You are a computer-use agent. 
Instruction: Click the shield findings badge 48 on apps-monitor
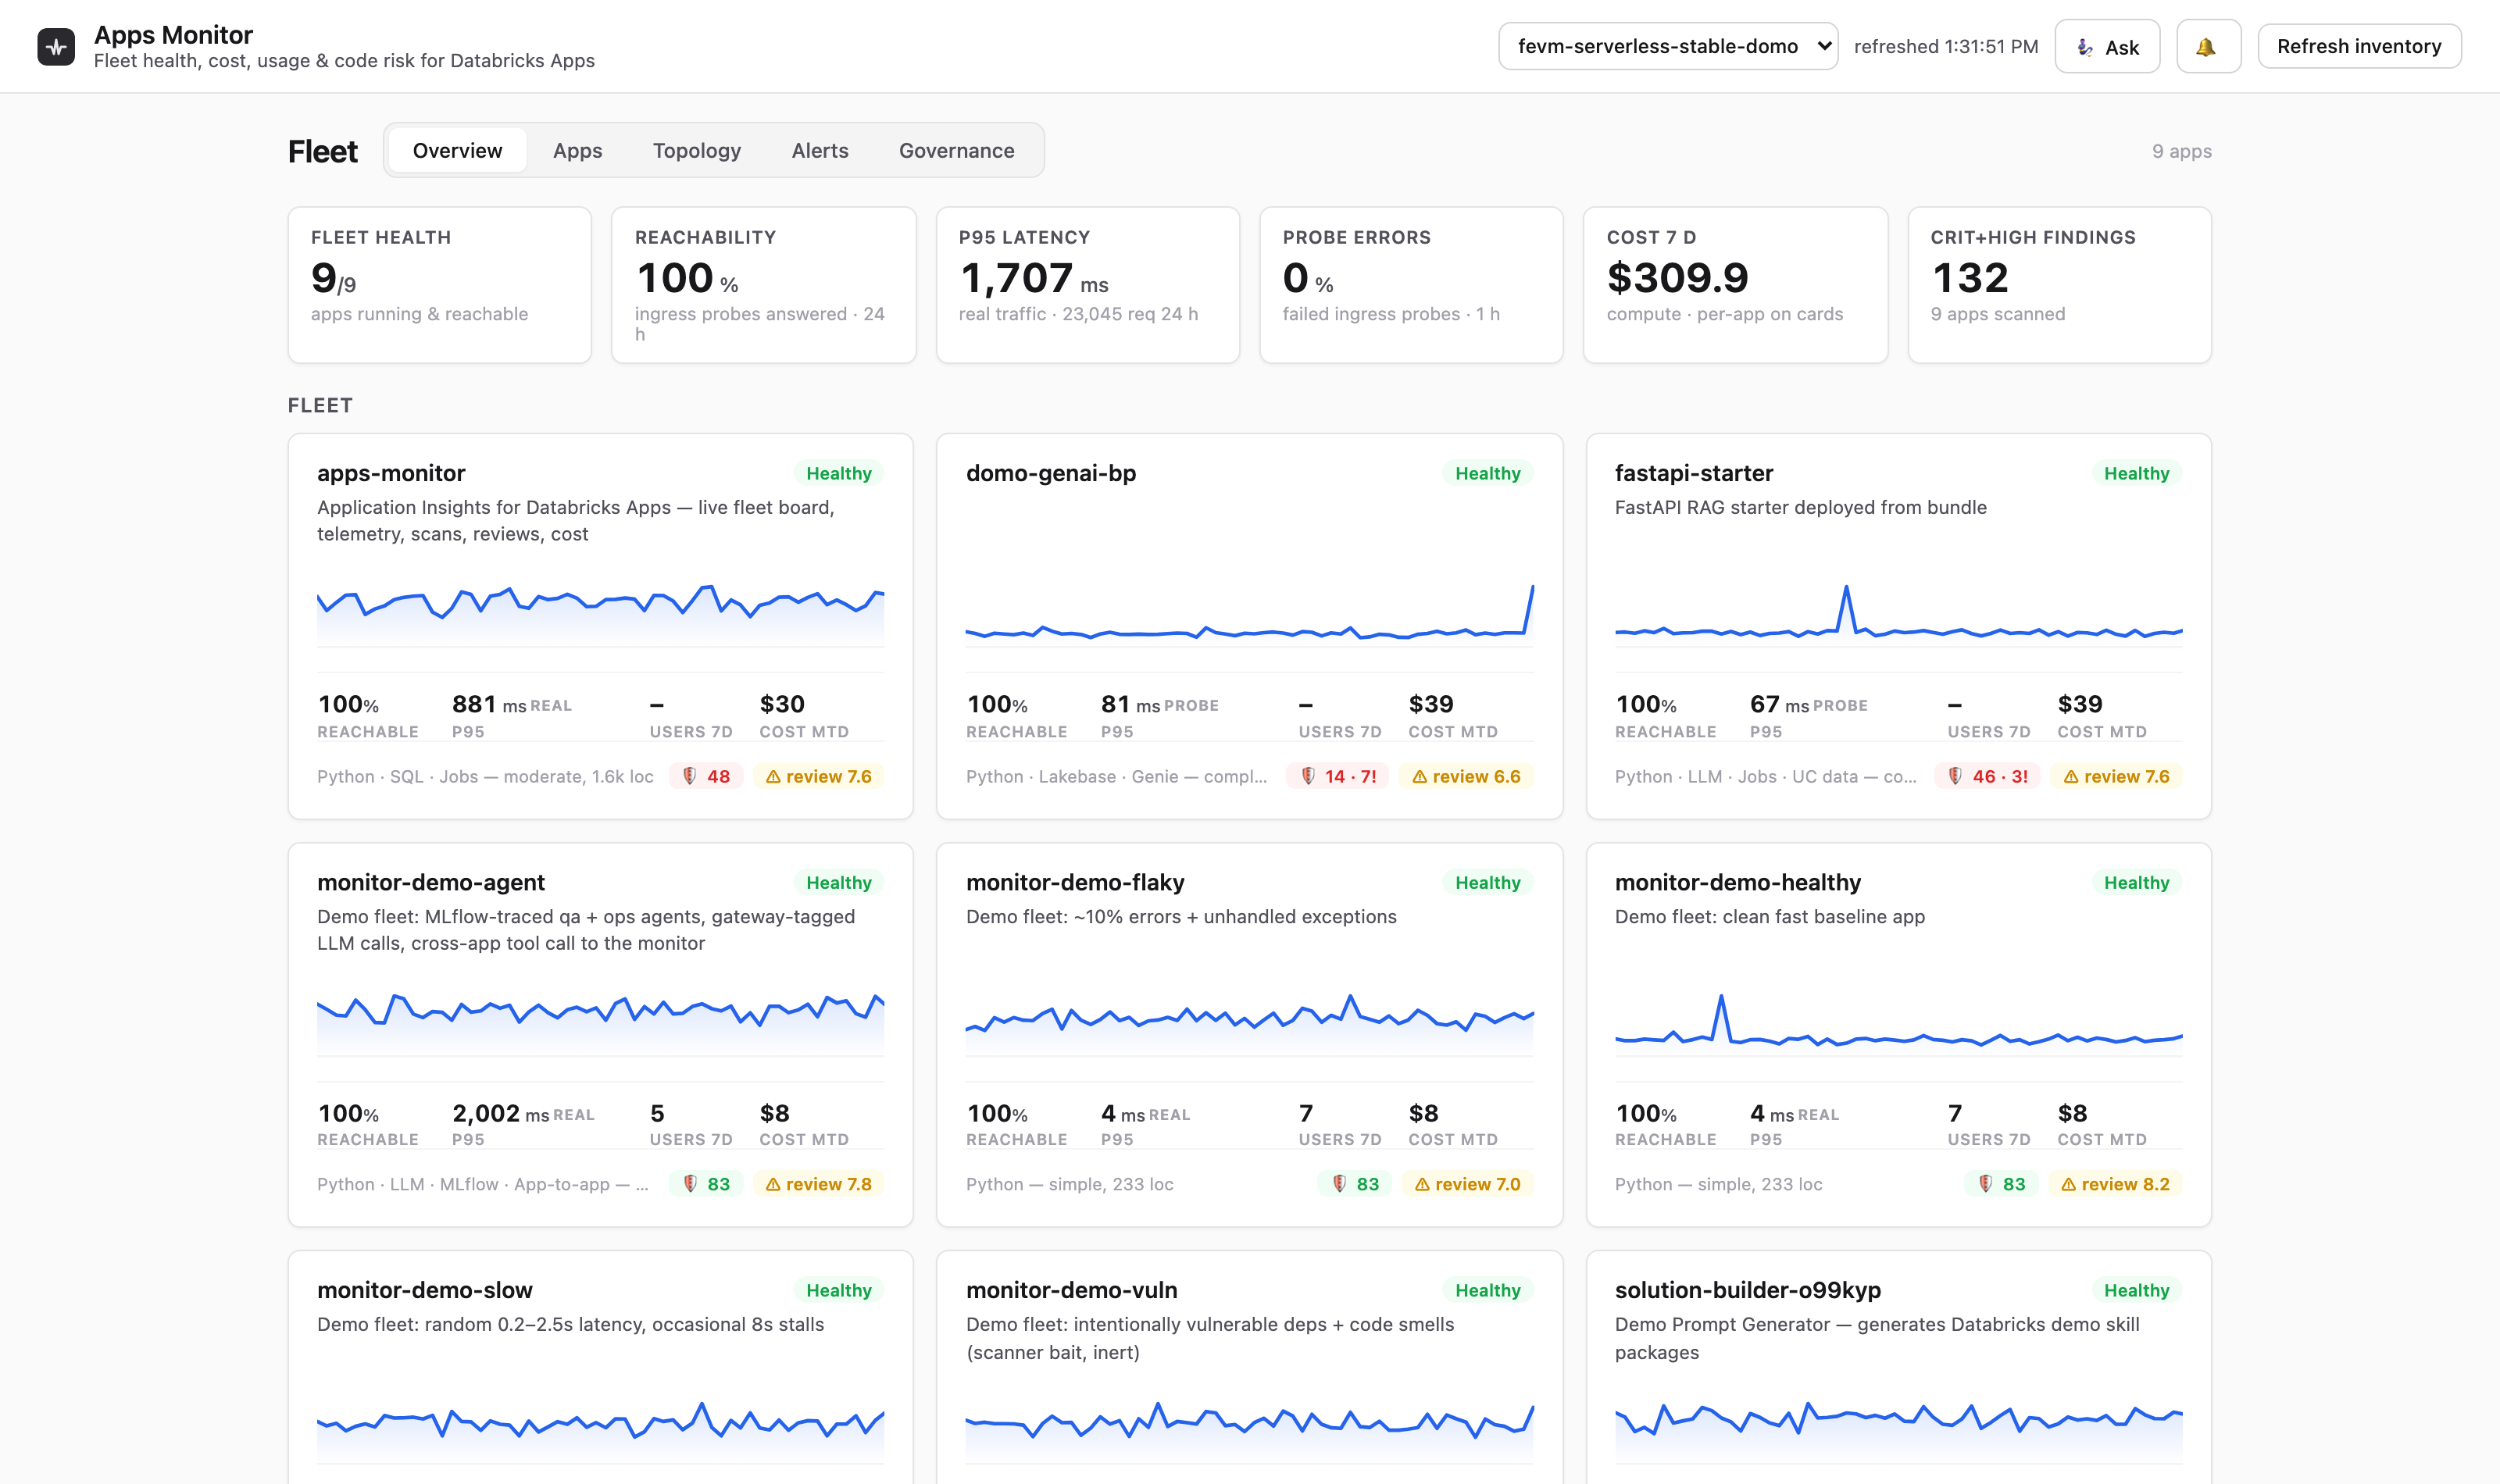click(x=706, y=776)
